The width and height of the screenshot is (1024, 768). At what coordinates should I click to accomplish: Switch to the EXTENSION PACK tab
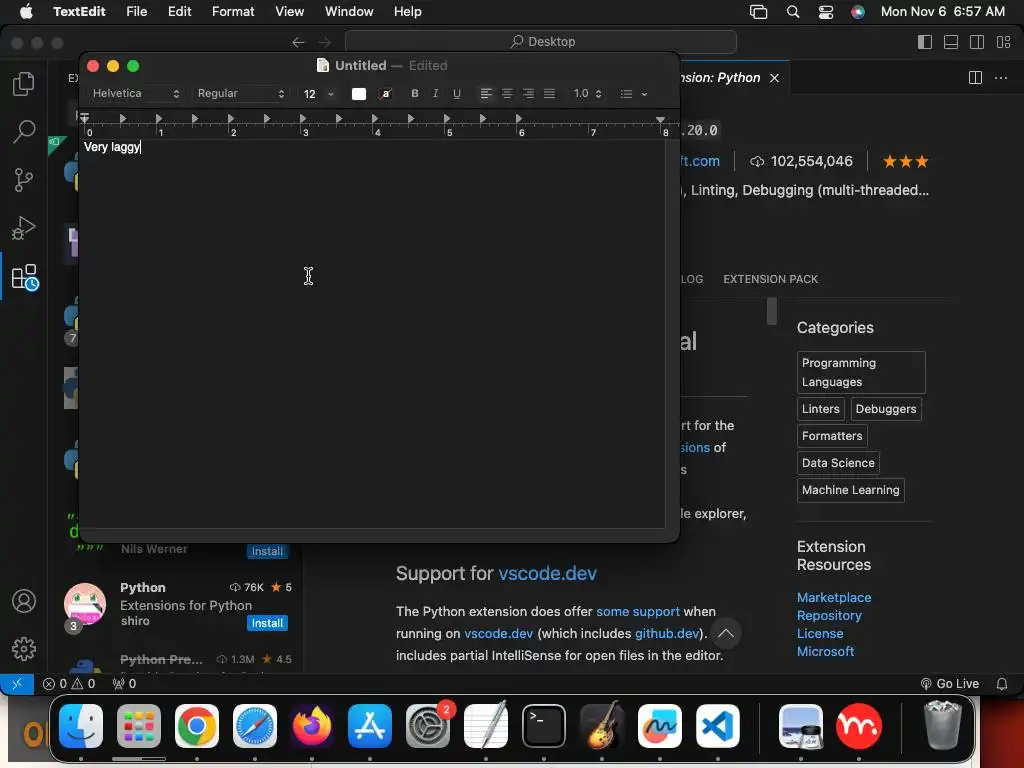(770, 279)
